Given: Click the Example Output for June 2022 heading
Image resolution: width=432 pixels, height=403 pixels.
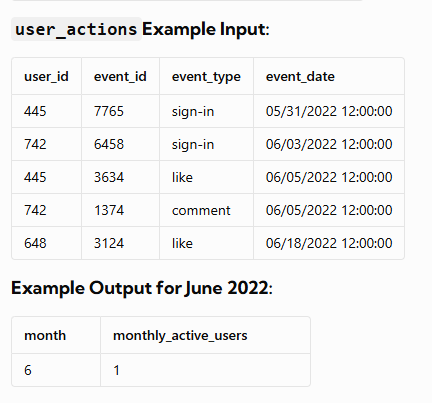Looking at the screenshot, I should point(142,288).
